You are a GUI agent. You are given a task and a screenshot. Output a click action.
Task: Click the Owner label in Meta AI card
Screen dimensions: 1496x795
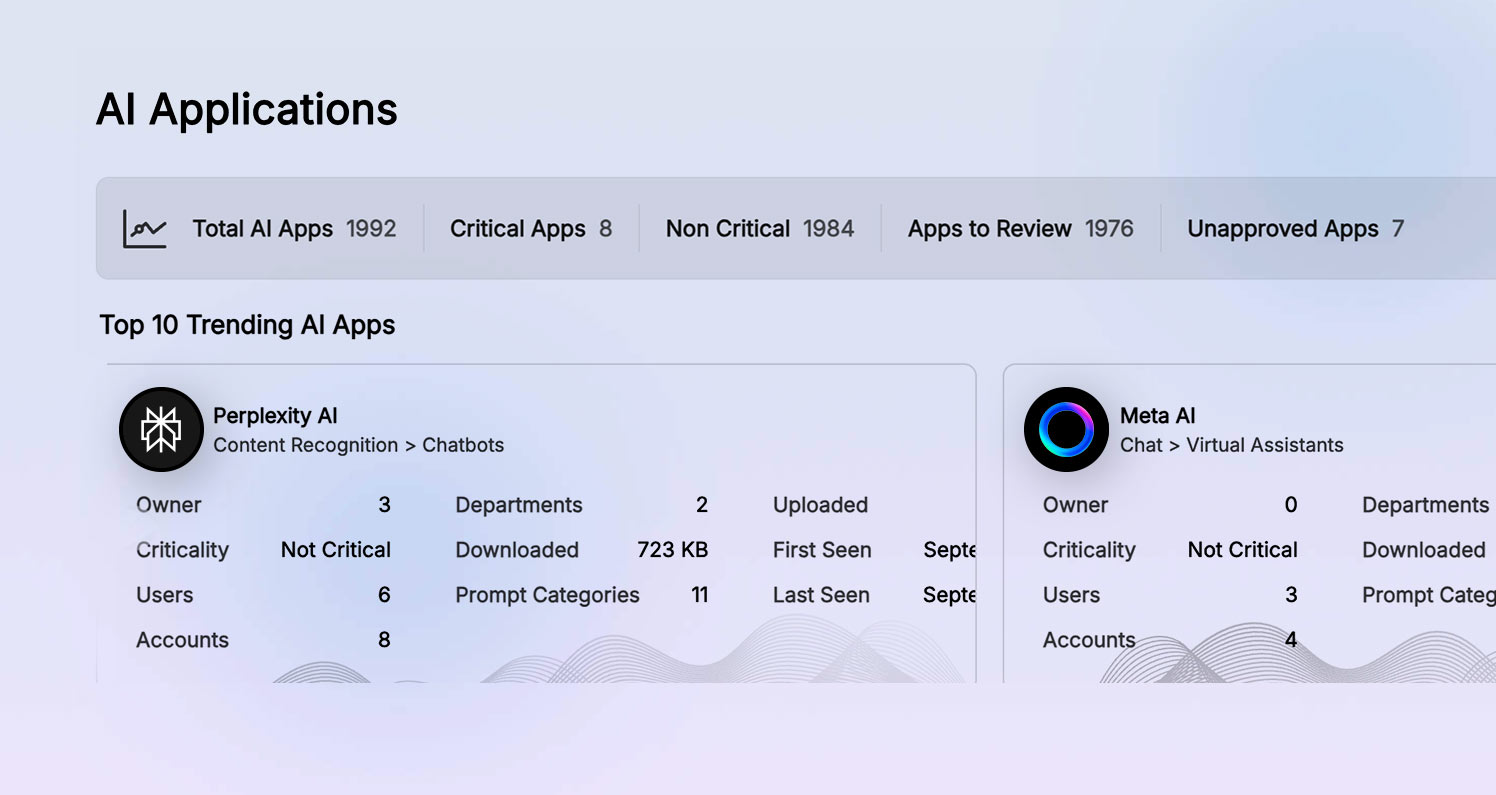[1076, 505]
